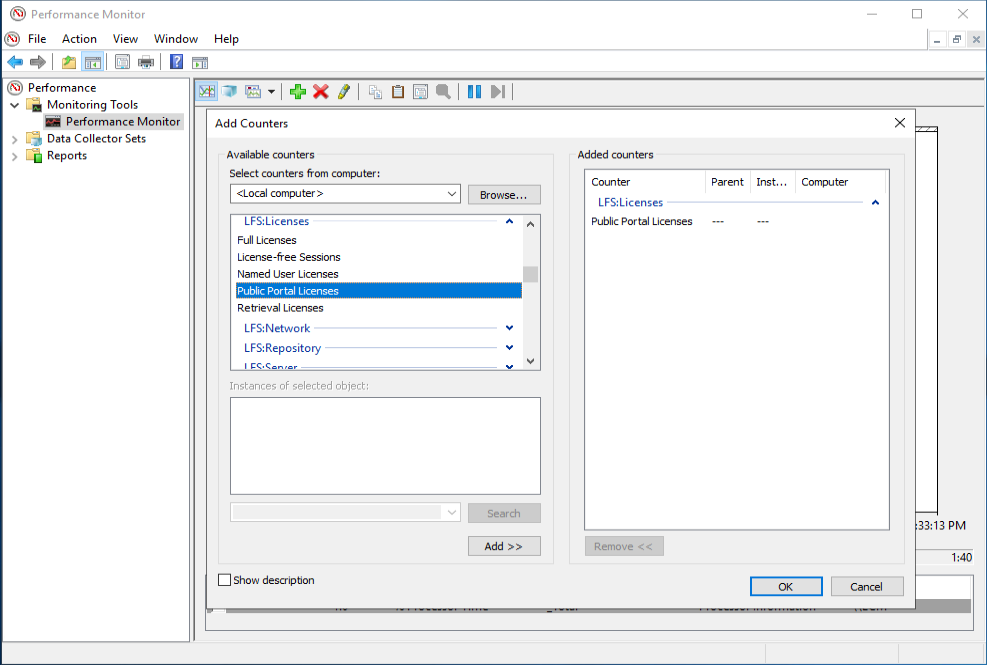The image size is (987, 665).
Task: Toggle the Show/Hide Console Tree icon
Action: [x=93, y=62]
